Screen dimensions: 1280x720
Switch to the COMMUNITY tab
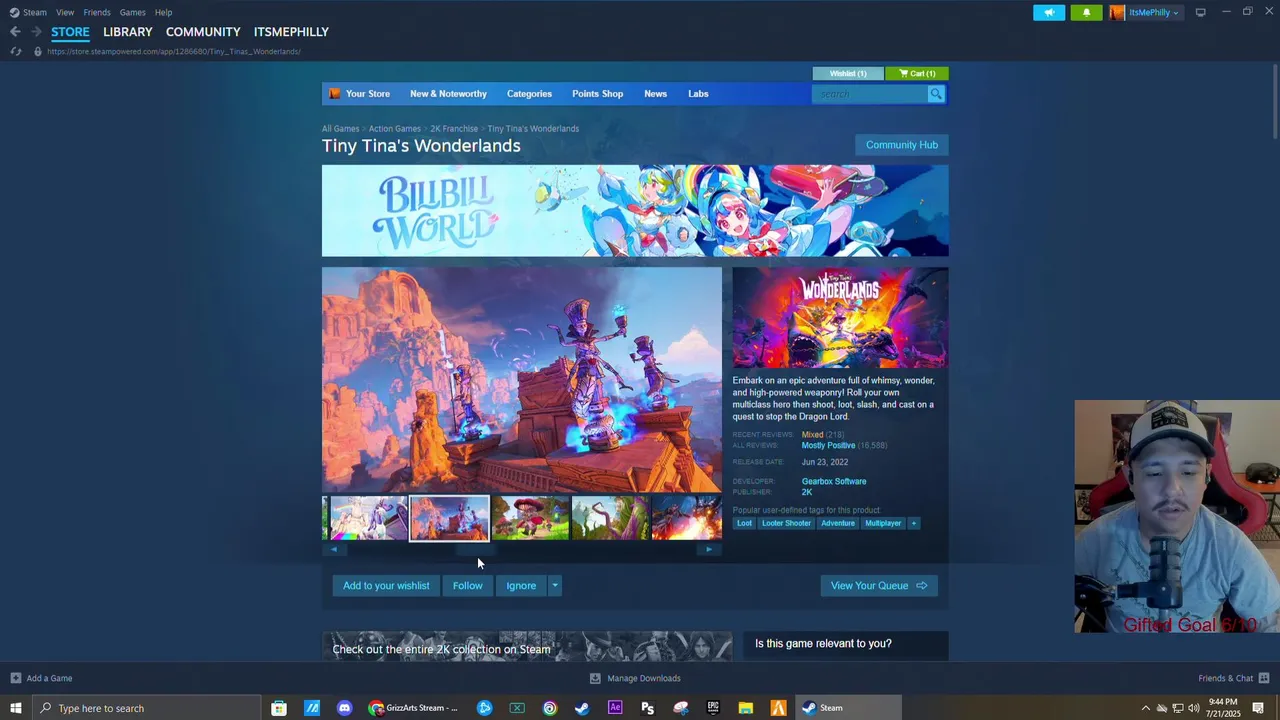click(x=203, y=32)
